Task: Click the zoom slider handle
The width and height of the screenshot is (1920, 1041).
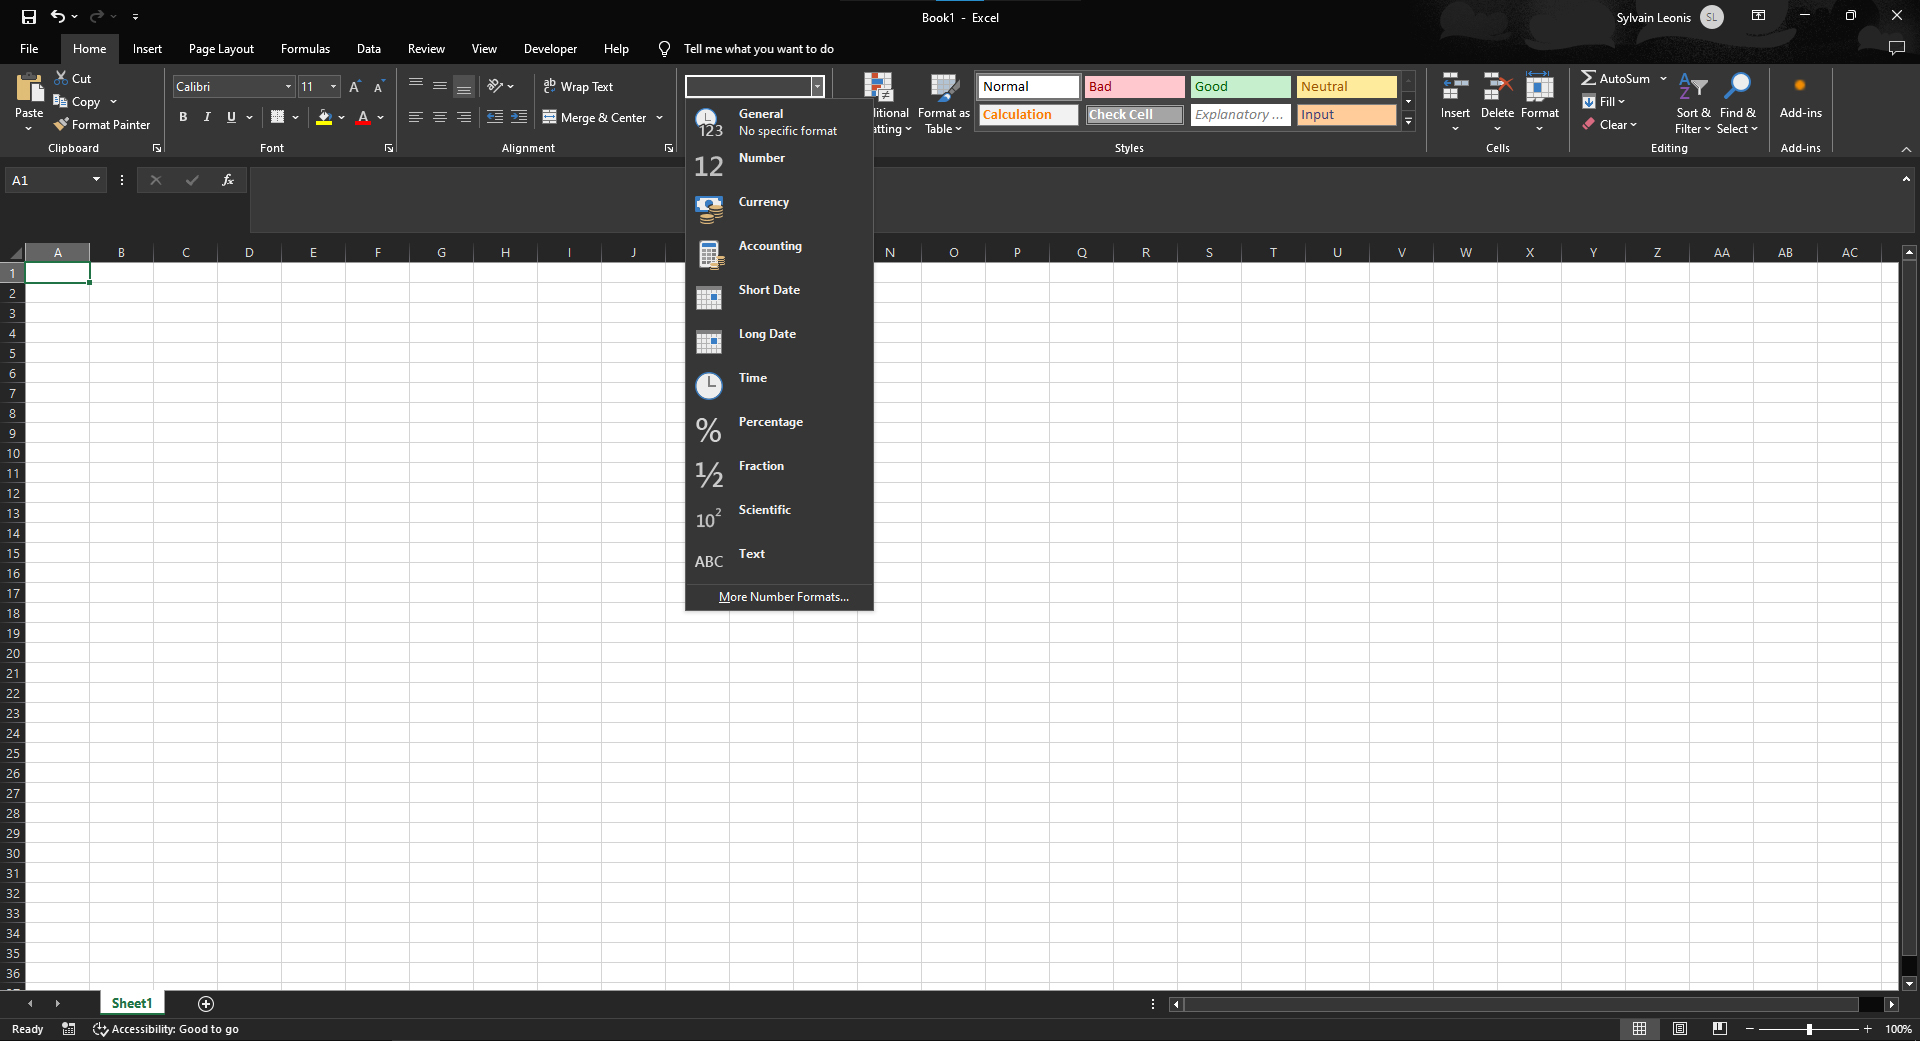Action: [x=1809, y=1029]
